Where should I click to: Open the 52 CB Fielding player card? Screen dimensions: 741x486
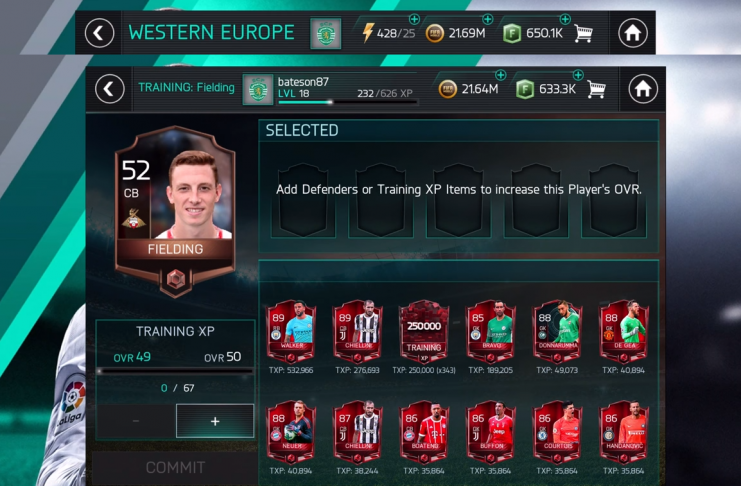point(175,212)
